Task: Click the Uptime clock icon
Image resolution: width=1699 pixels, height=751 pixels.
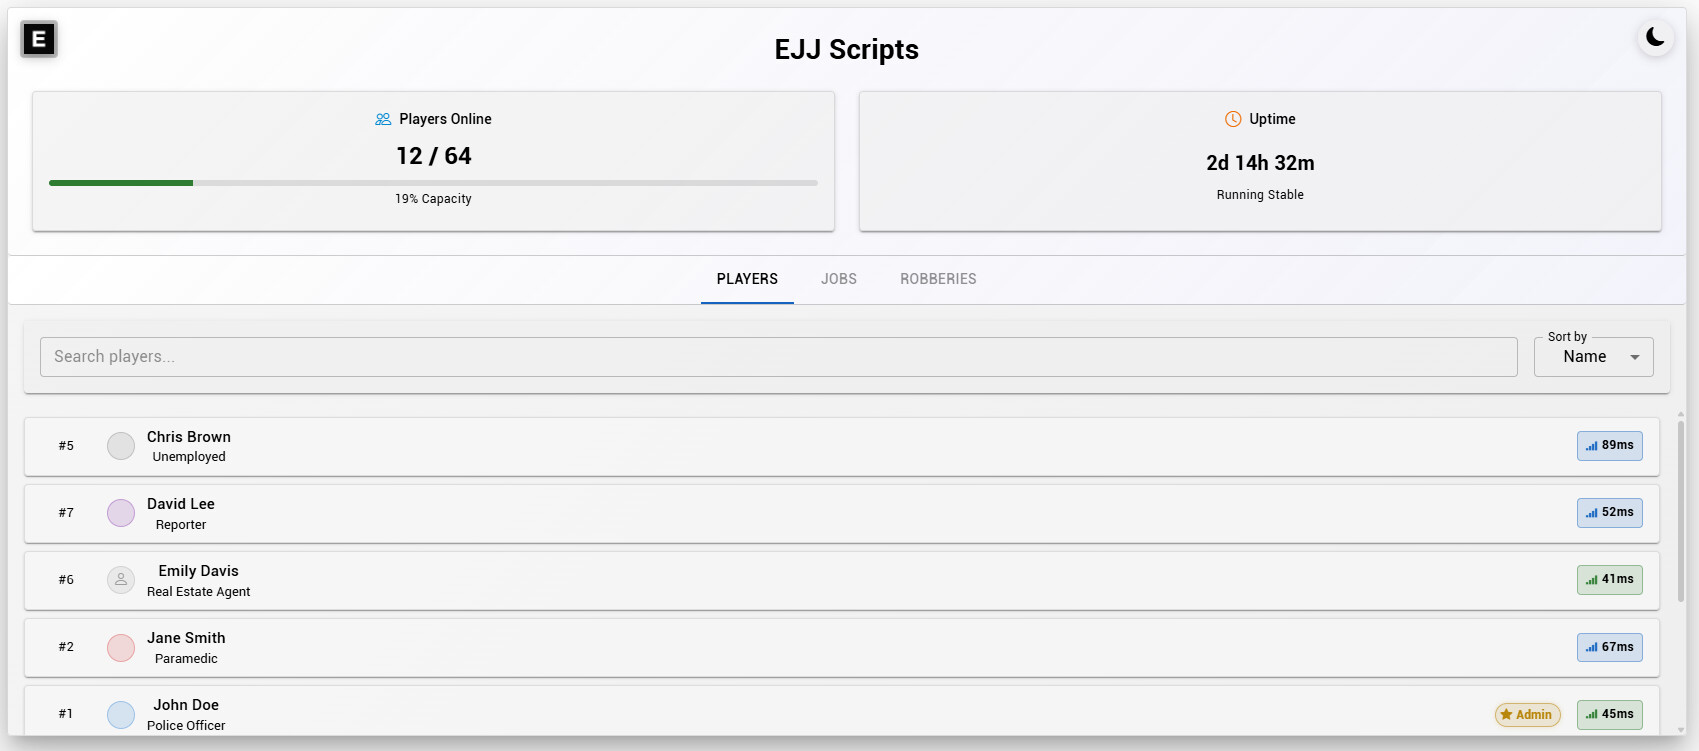Action: (1231, 118)
